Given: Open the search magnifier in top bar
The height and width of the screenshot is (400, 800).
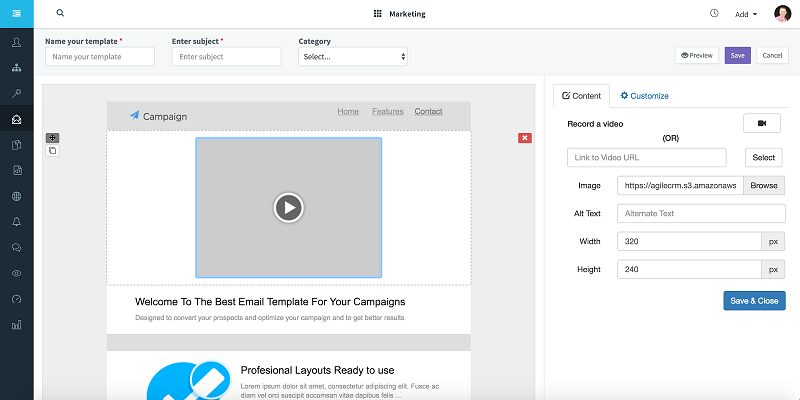Looking at the screenshot, I should pyautogui.click(x=60, y=13).
